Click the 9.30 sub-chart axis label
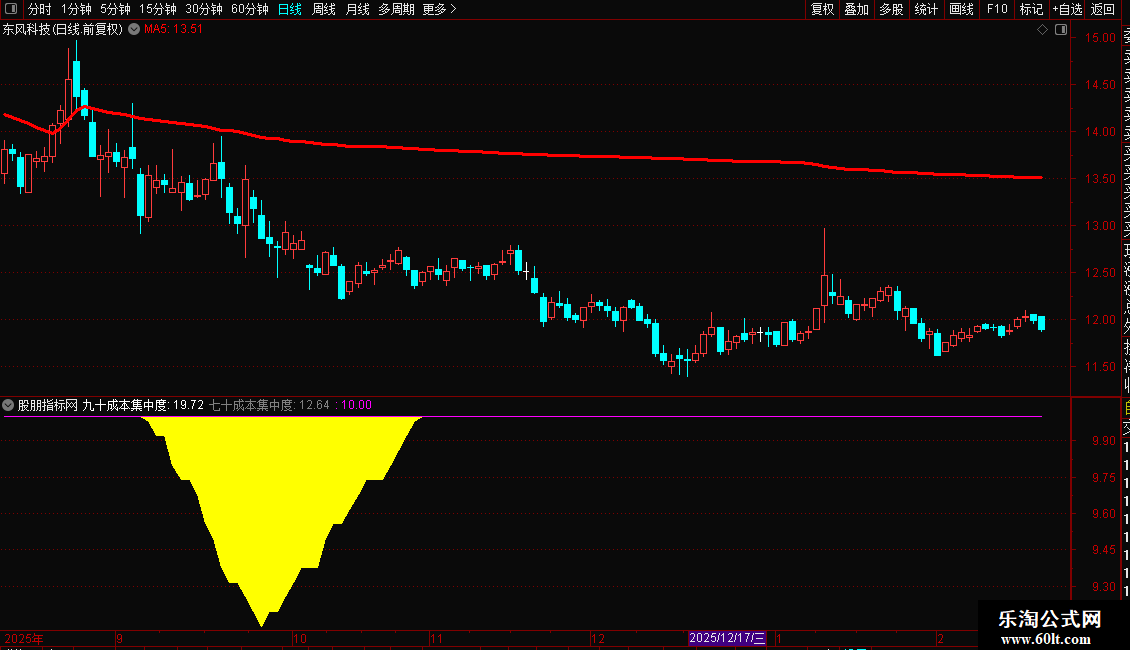The image size is (1130, 650). coord(1103,587)
